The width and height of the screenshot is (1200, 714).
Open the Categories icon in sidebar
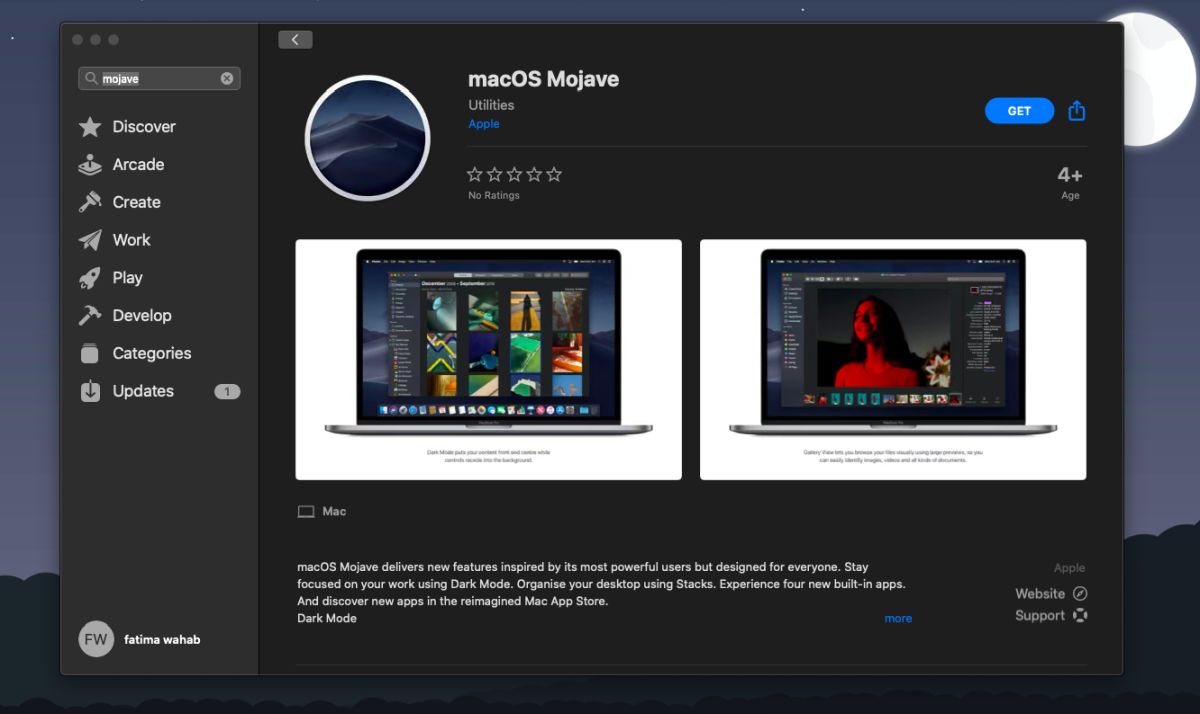coord(90,353)
